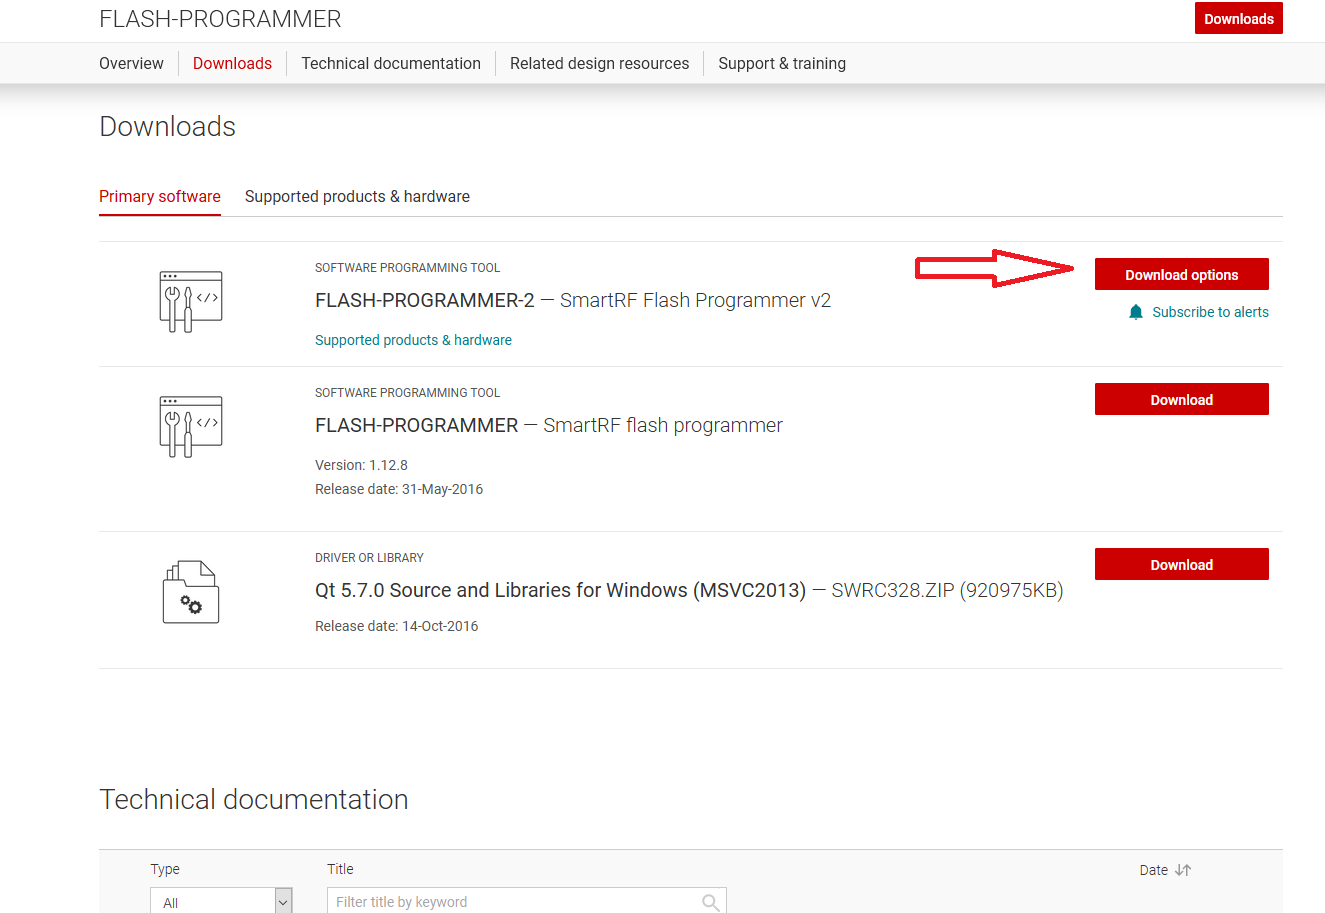Image resolution: width=1325 pixels, height=913 pixels.
Task: Click the 'DRIVER OR LIBRARY' label
Action: click(369, 558)
